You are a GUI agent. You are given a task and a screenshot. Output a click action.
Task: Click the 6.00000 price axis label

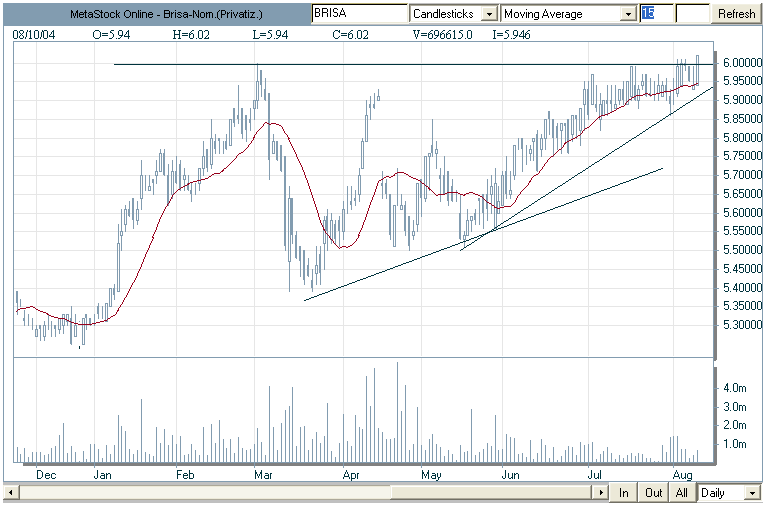point(743,63)
